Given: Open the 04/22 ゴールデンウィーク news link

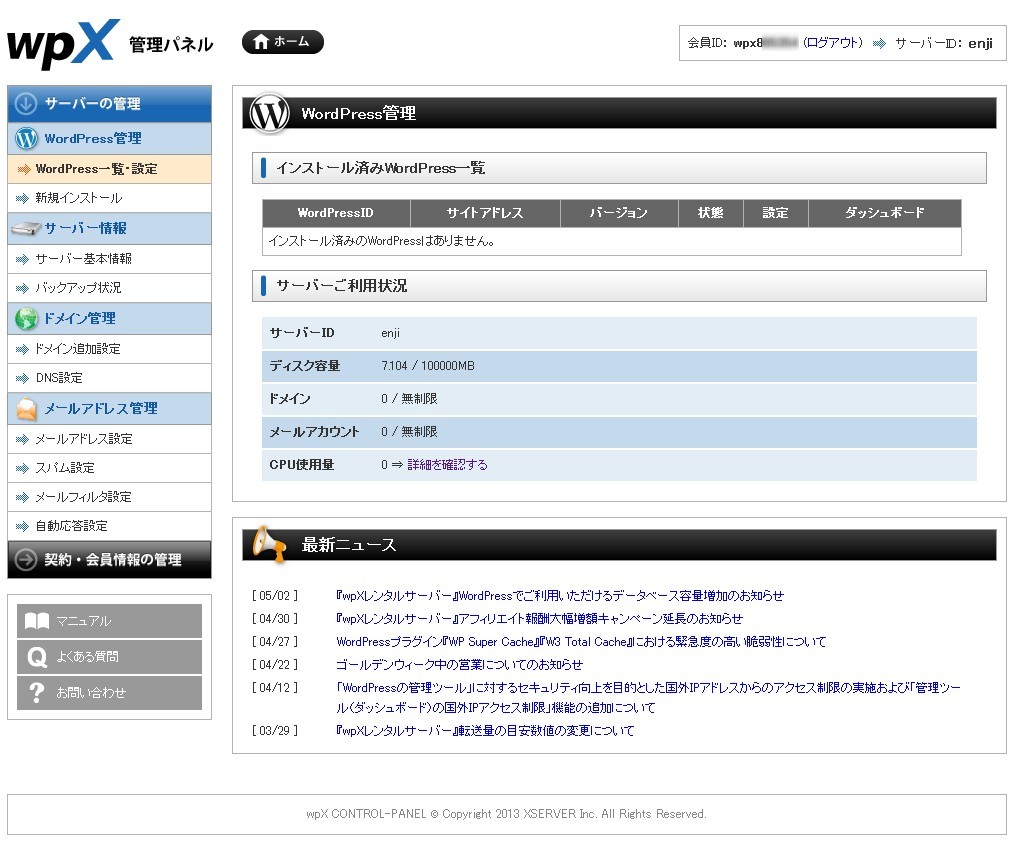Looking at the screenshot, I should [459, 664].
